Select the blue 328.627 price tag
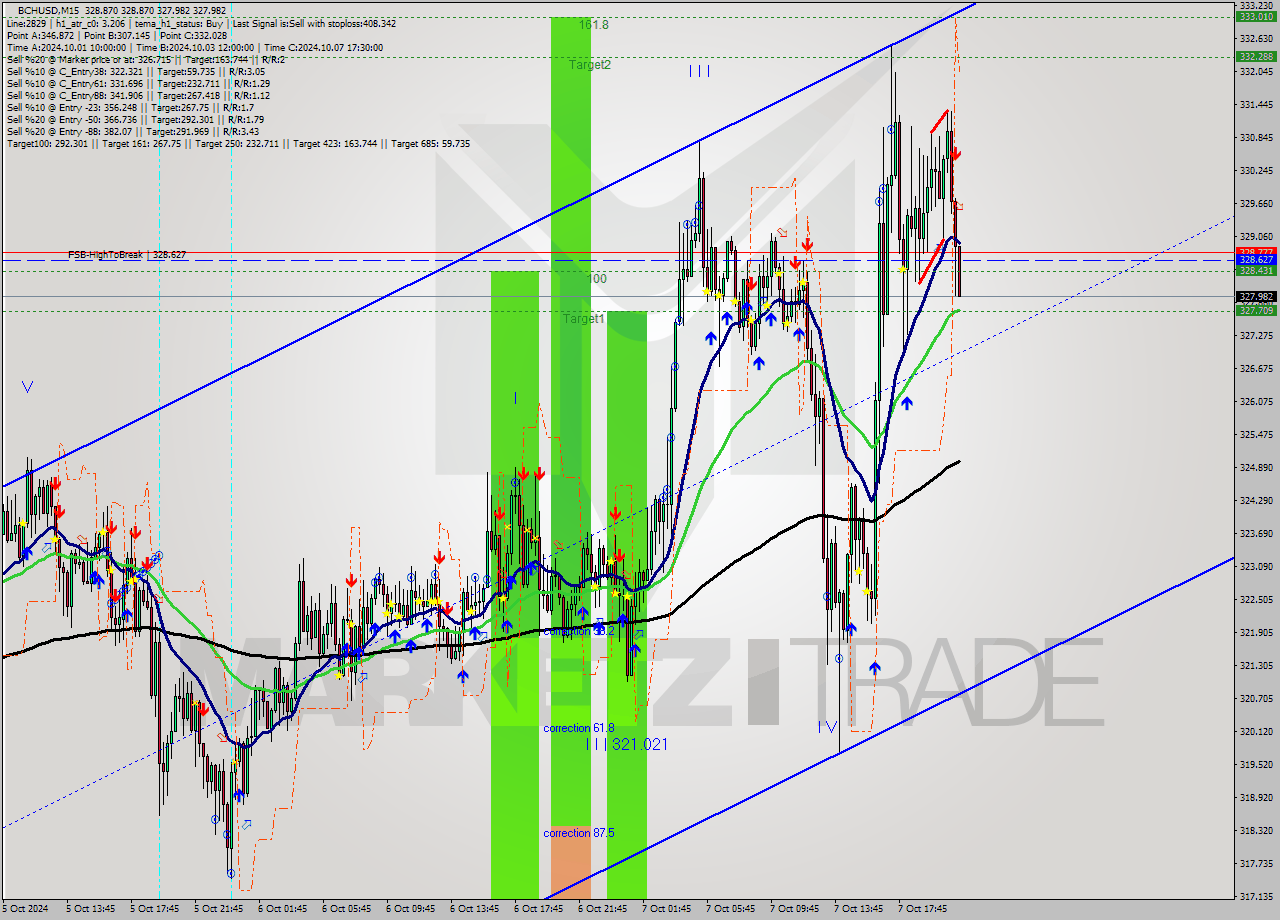 1257,260
